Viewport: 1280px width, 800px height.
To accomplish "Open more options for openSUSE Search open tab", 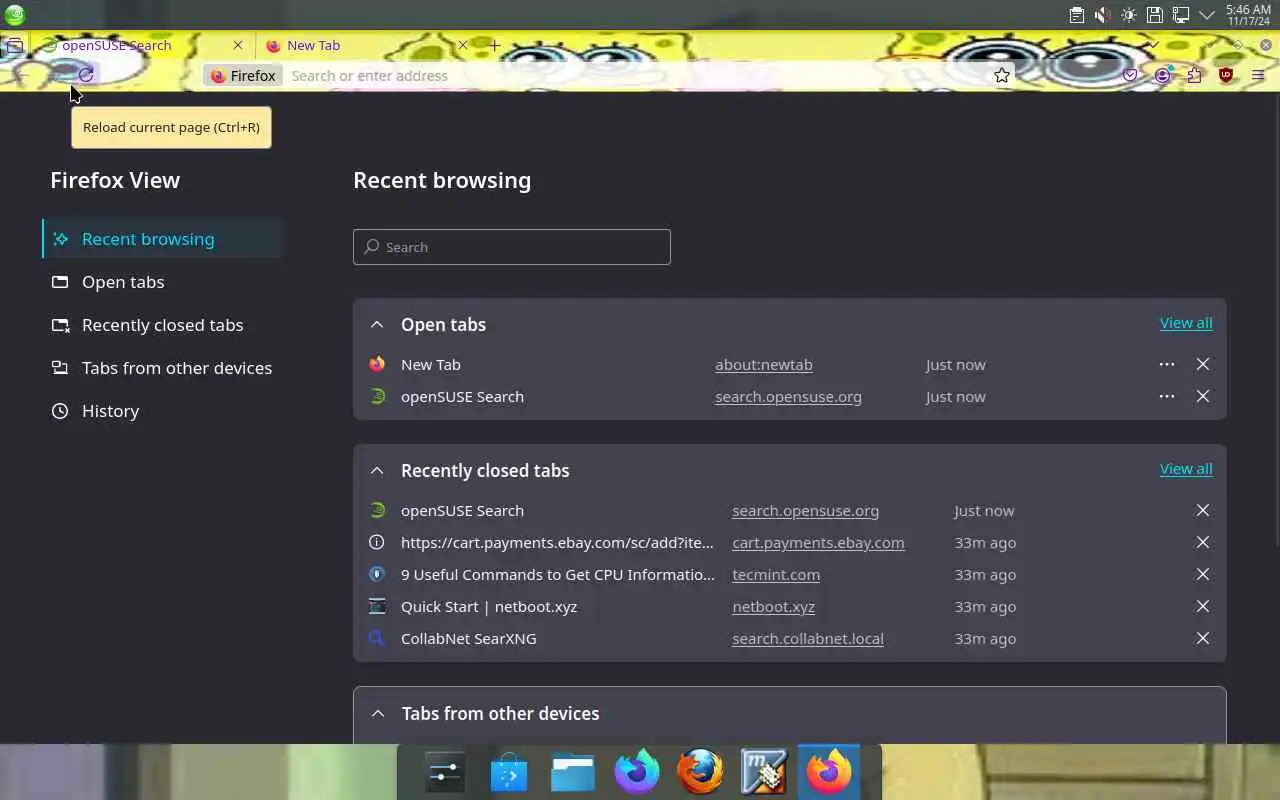I will coord(1167,397).
